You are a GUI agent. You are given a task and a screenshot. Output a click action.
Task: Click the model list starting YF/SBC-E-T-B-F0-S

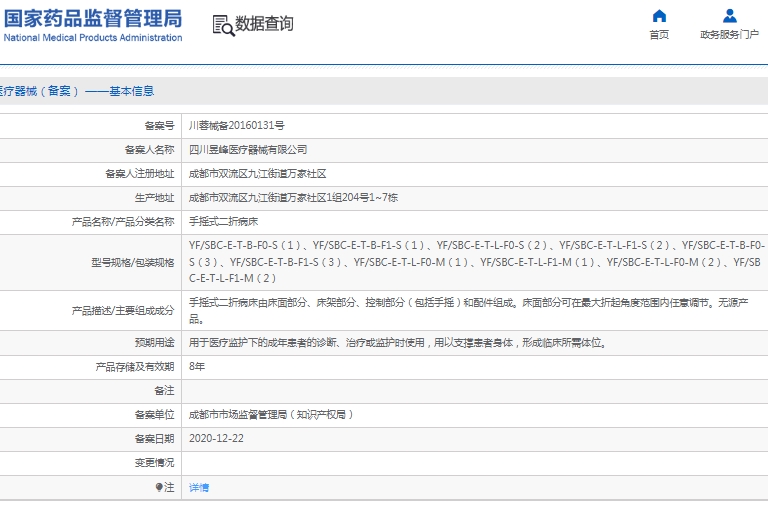point(477,262)
